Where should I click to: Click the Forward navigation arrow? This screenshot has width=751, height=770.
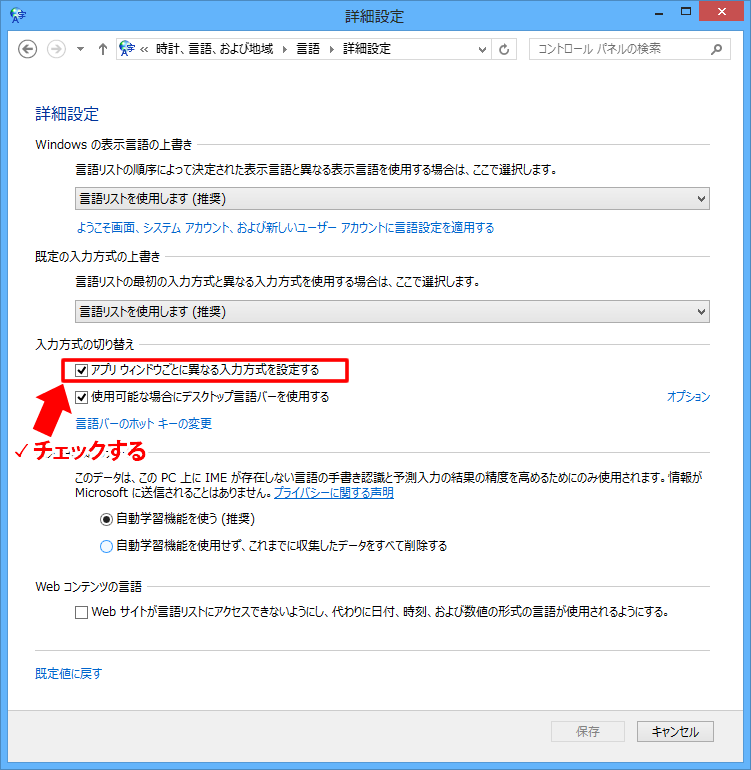pos(56,49)
